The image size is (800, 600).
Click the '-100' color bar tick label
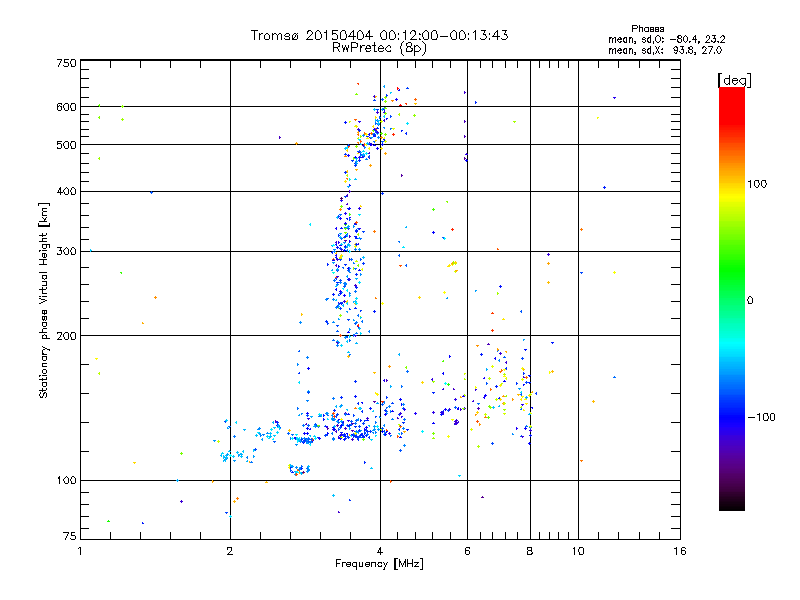(761, 417)
